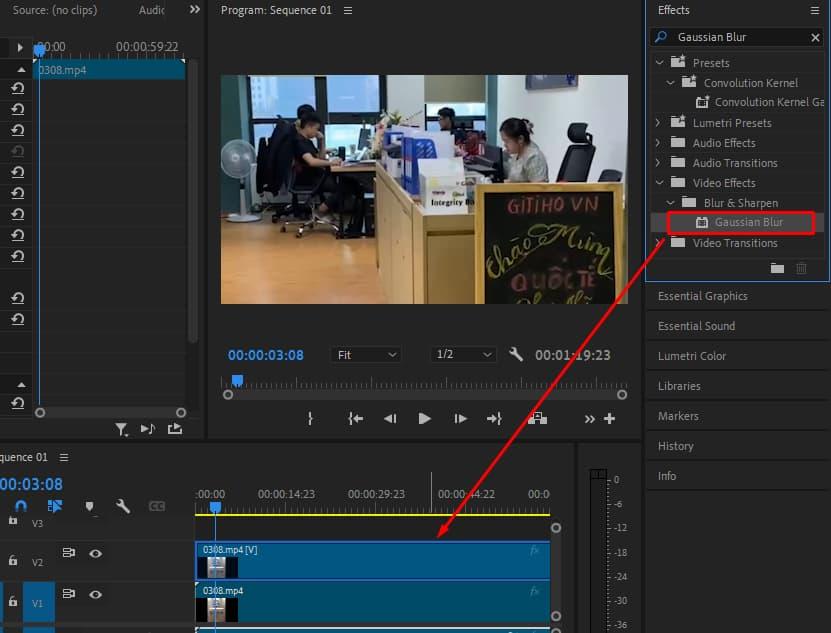Click the Captions CC icon above the tracks

coord(156,506)
